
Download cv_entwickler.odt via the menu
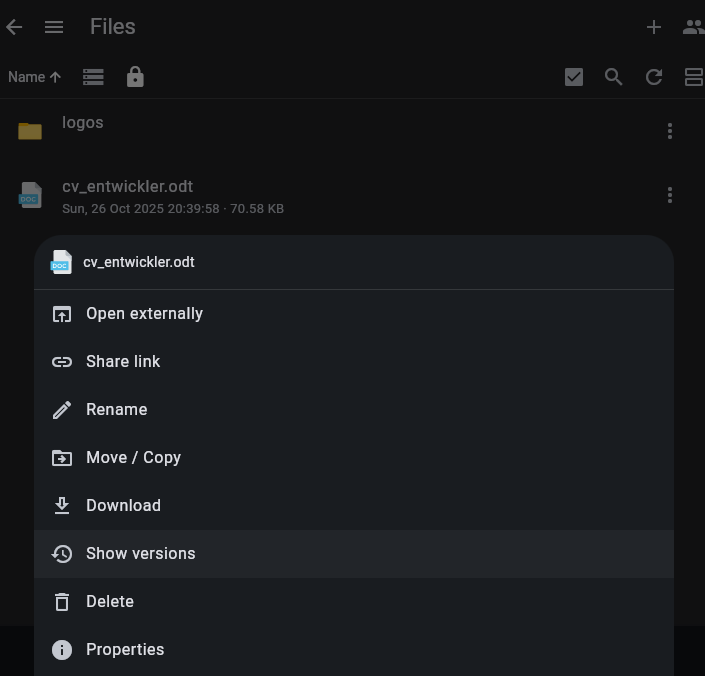[123, 505]
